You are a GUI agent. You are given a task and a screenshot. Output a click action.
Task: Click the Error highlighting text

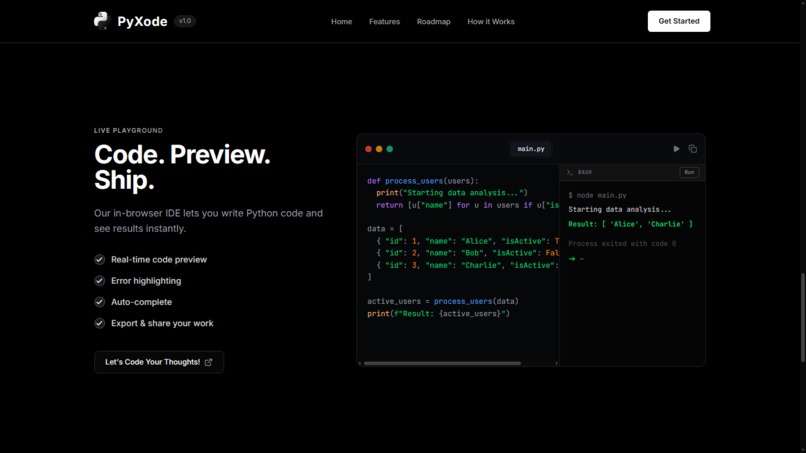(x=146, y=281)
